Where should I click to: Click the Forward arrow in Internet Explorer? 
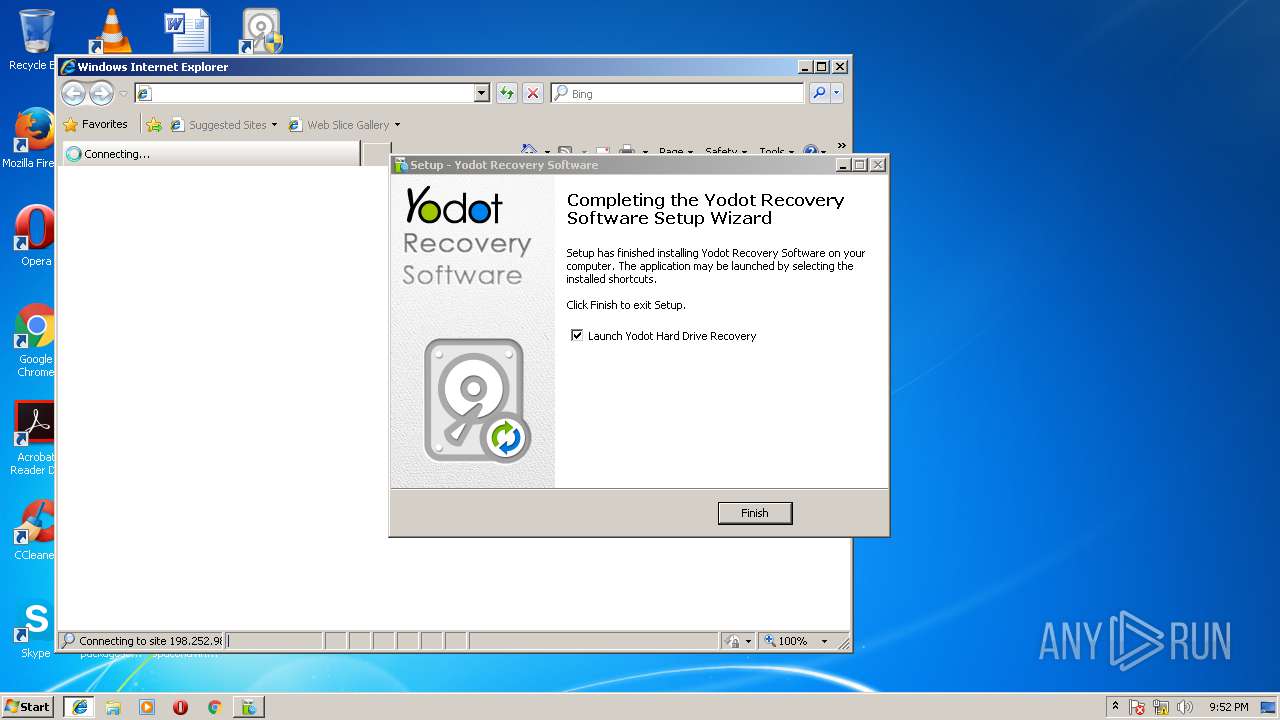click(x=102, y=93)
